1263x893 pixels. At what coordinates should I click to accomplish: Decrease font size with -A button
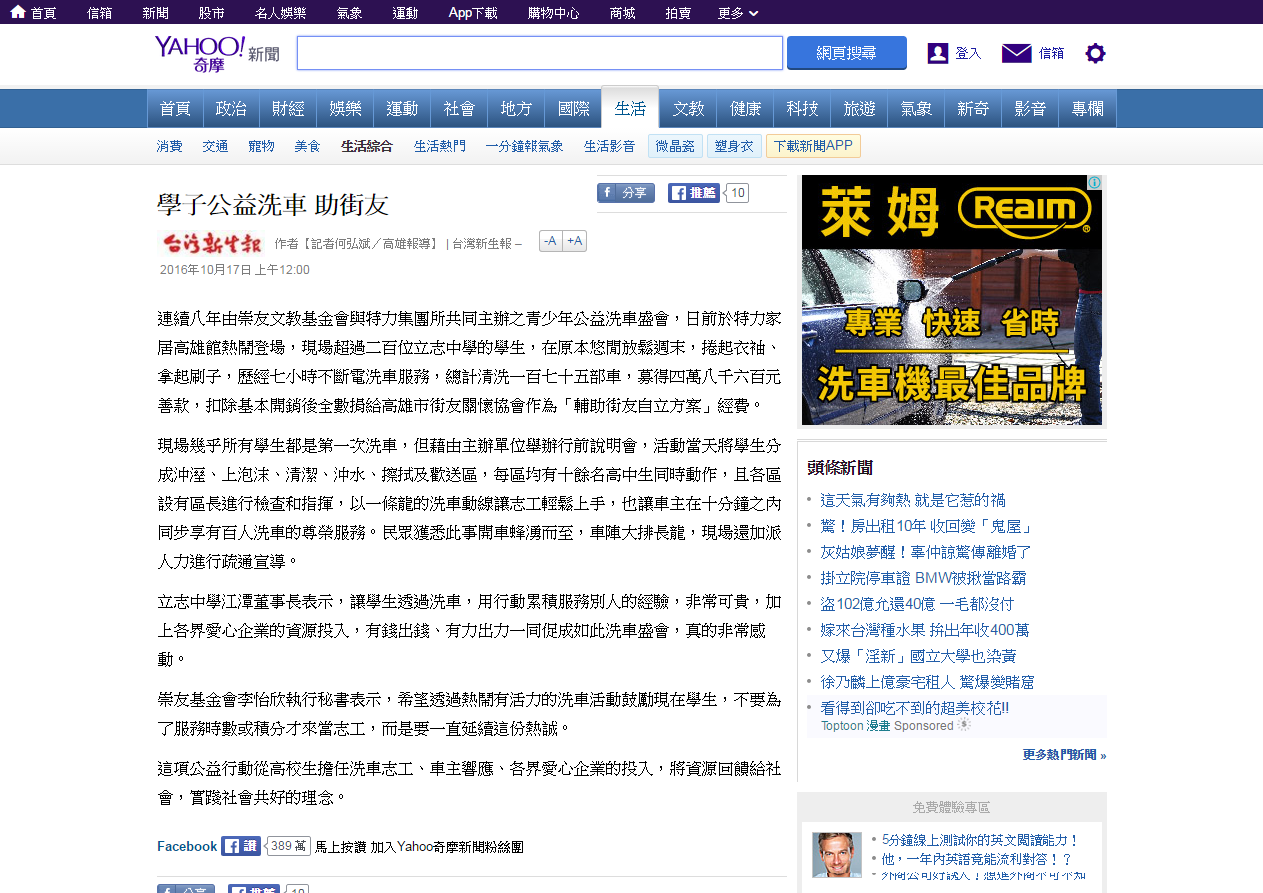550,241
